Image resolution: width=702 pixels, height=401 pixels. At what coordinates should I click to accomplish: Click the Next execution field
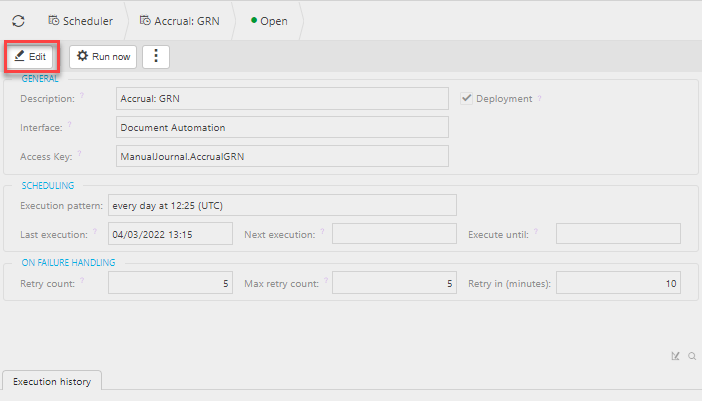[394, 234]
